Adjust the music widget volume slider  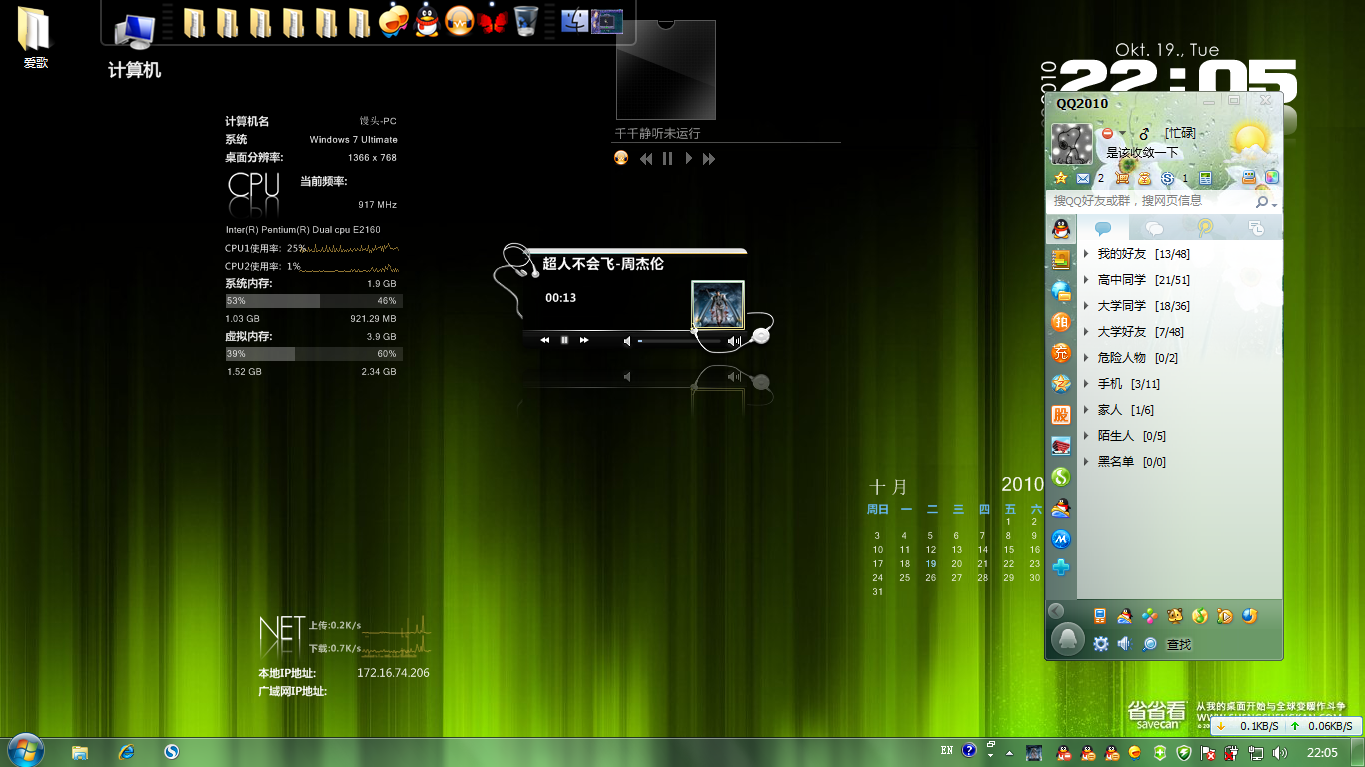tap(678, 341)
